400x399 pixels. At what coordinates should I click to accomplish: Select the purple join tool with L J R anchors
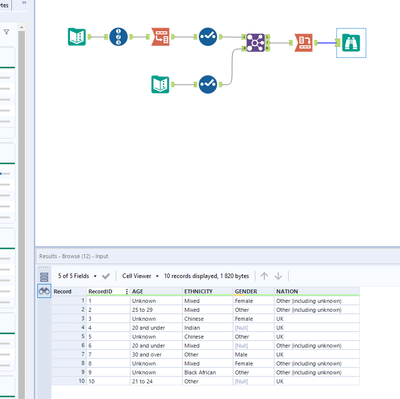(256, 42)
